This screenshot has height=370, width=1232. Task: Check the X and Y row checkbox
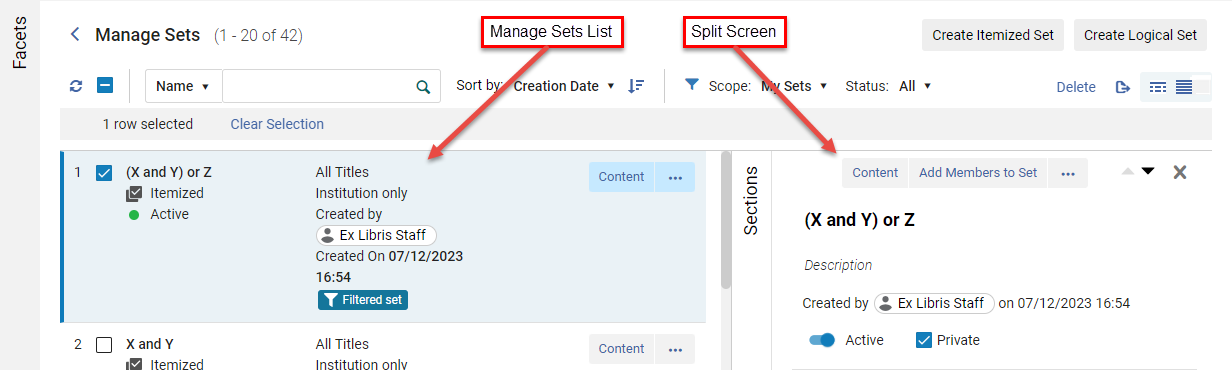pos(104,345)
